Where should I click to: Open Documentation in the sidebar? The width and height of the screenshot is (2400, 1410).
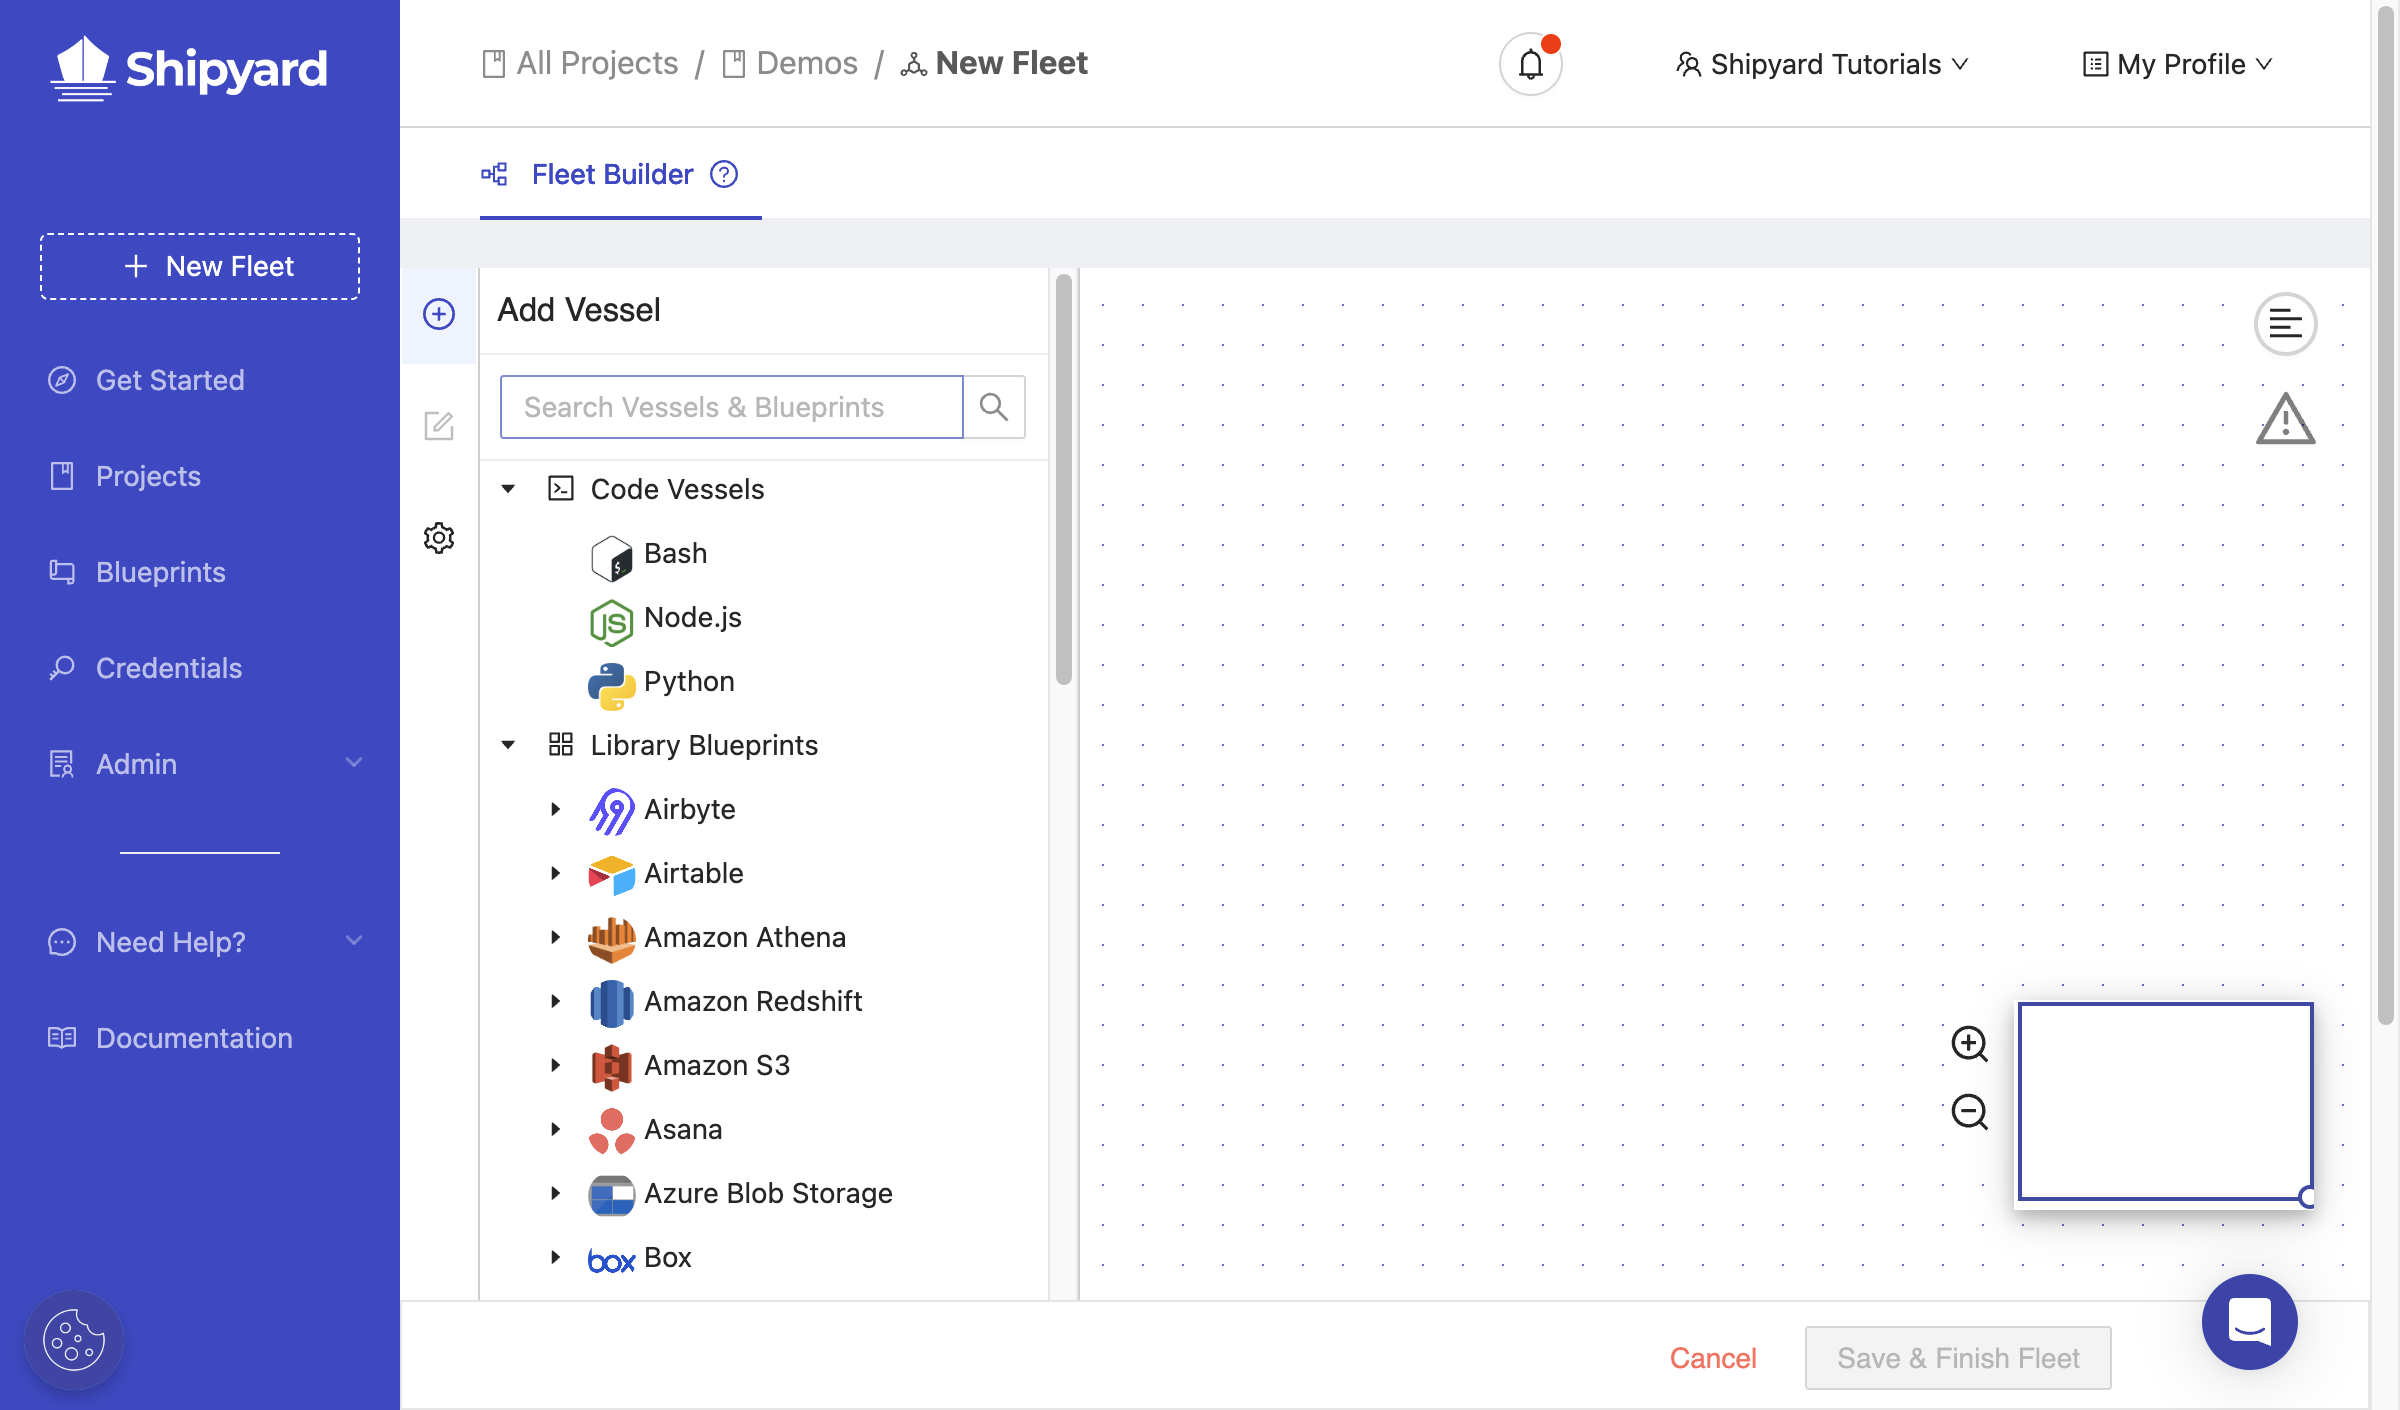tap(170, 1038)
